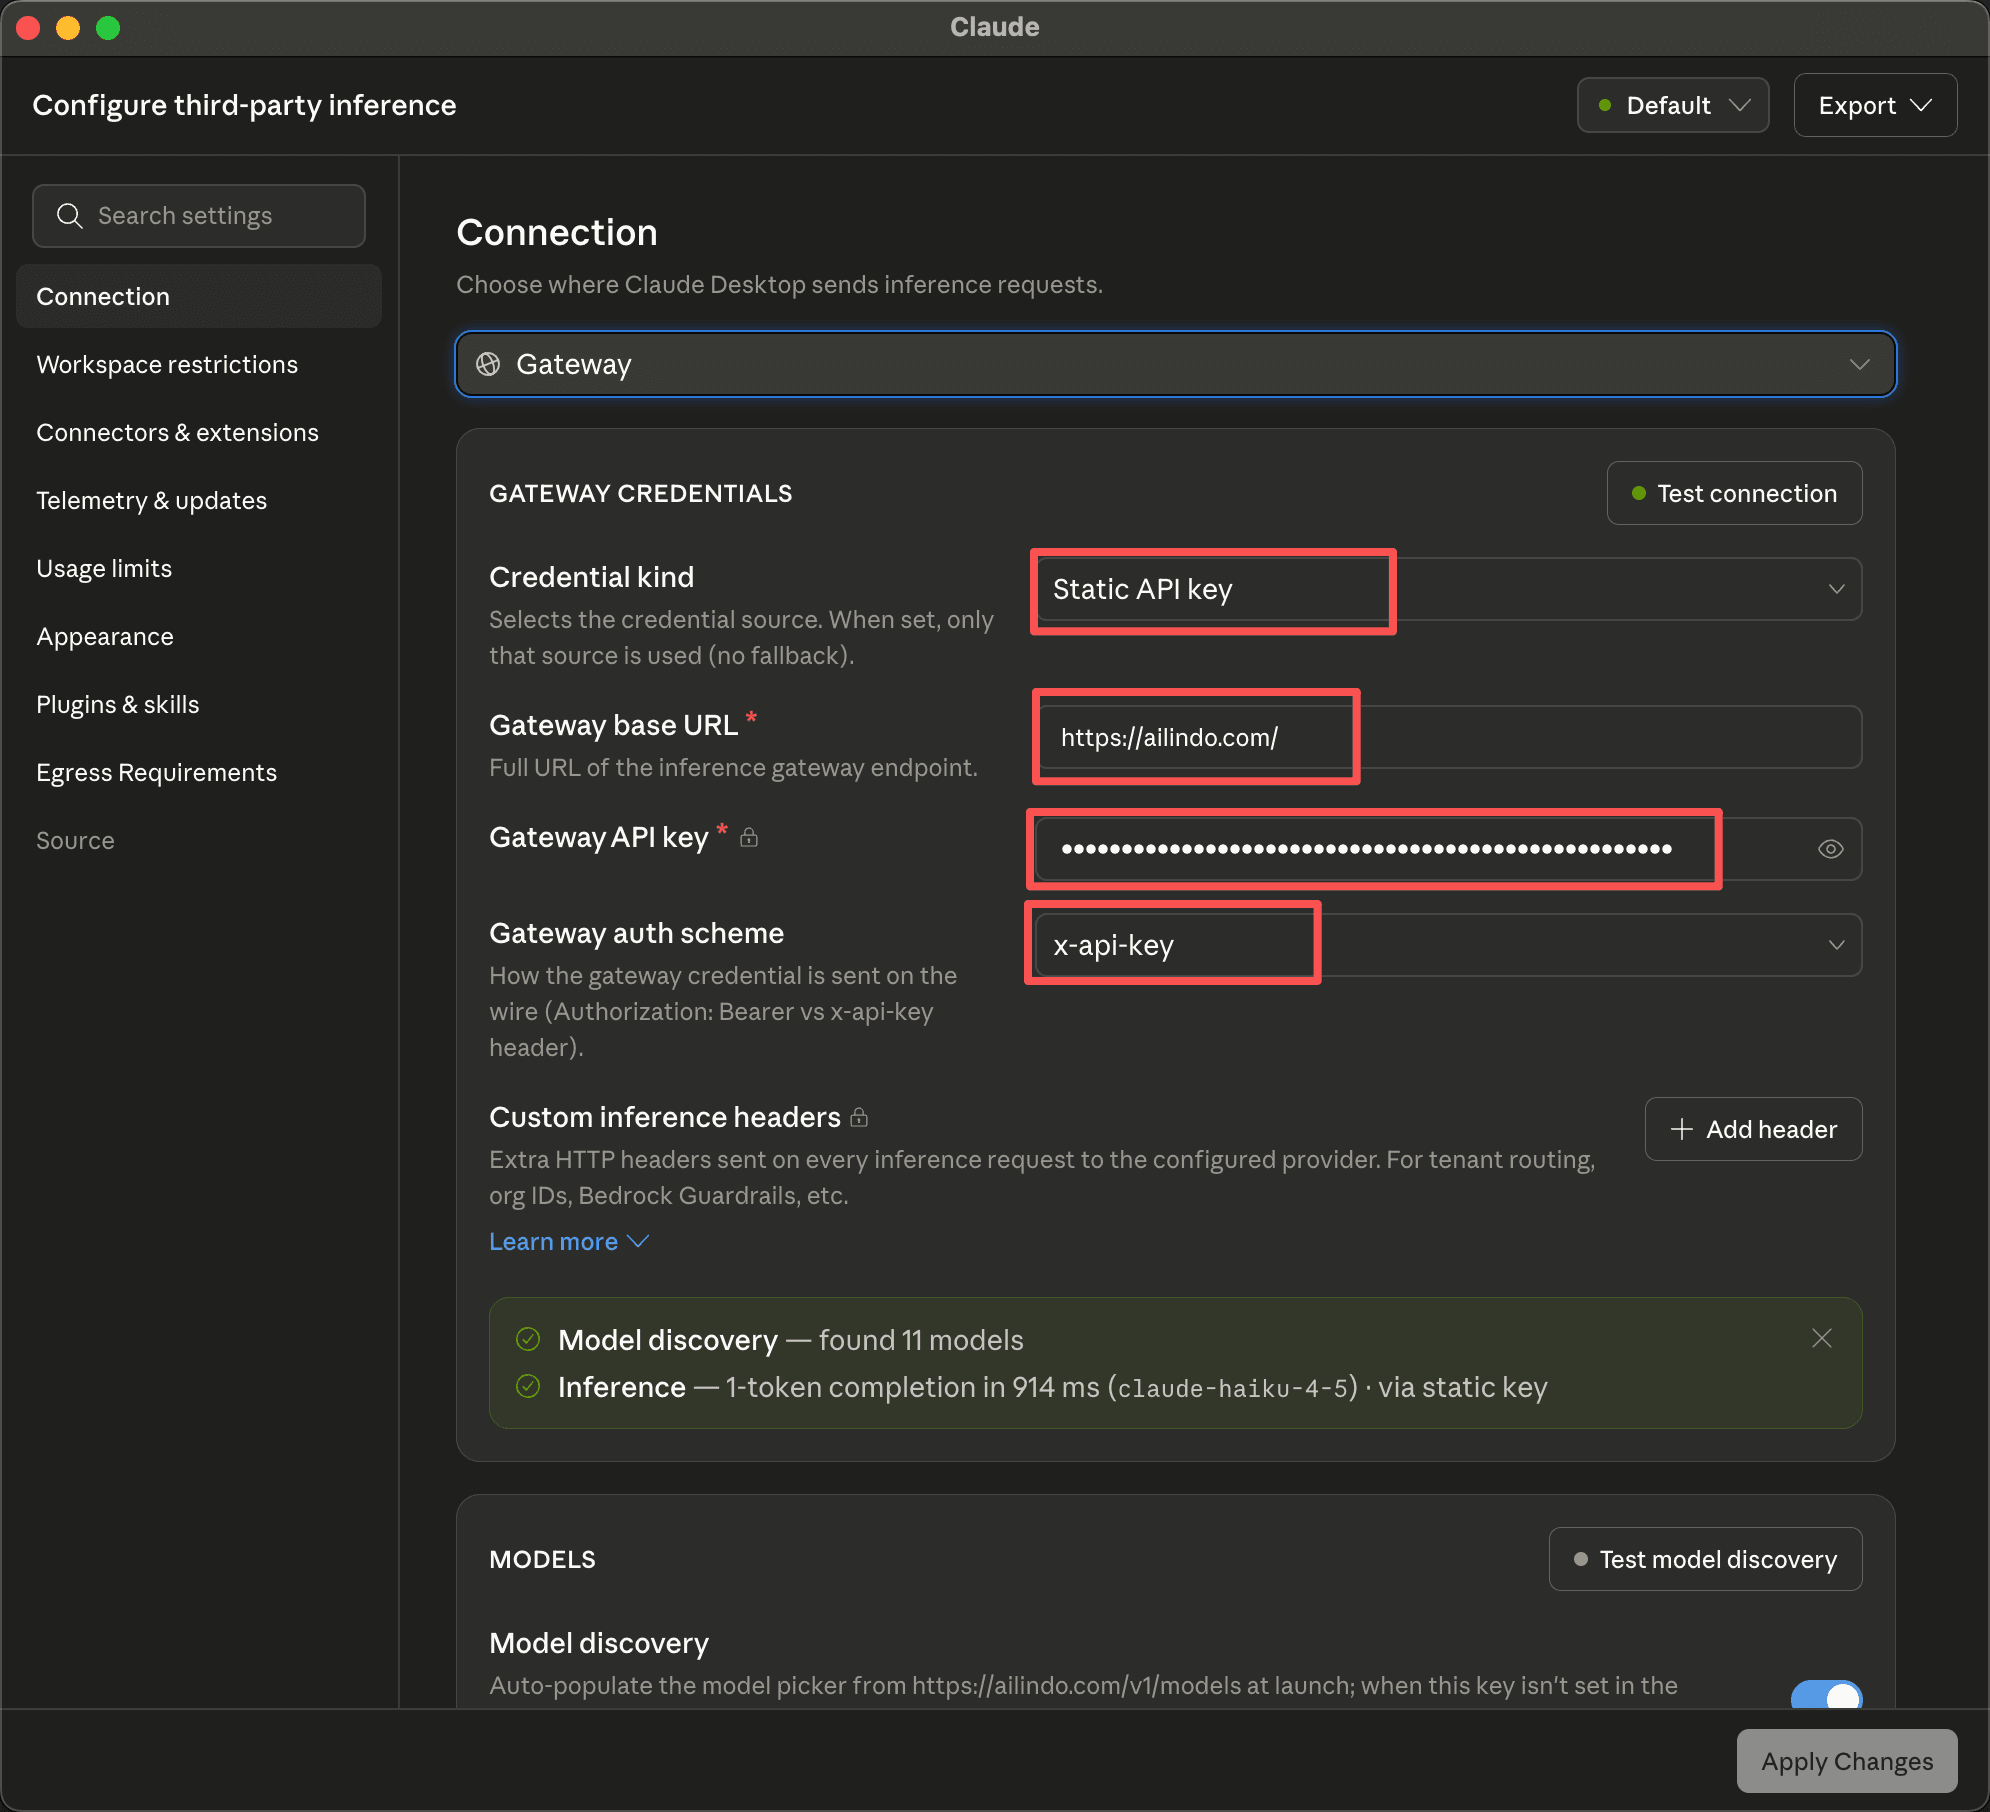Click "Choose where Claude Desktop sends inference requests."
The height and width of the screenshot is (1812, 1990).
(779, 284)
